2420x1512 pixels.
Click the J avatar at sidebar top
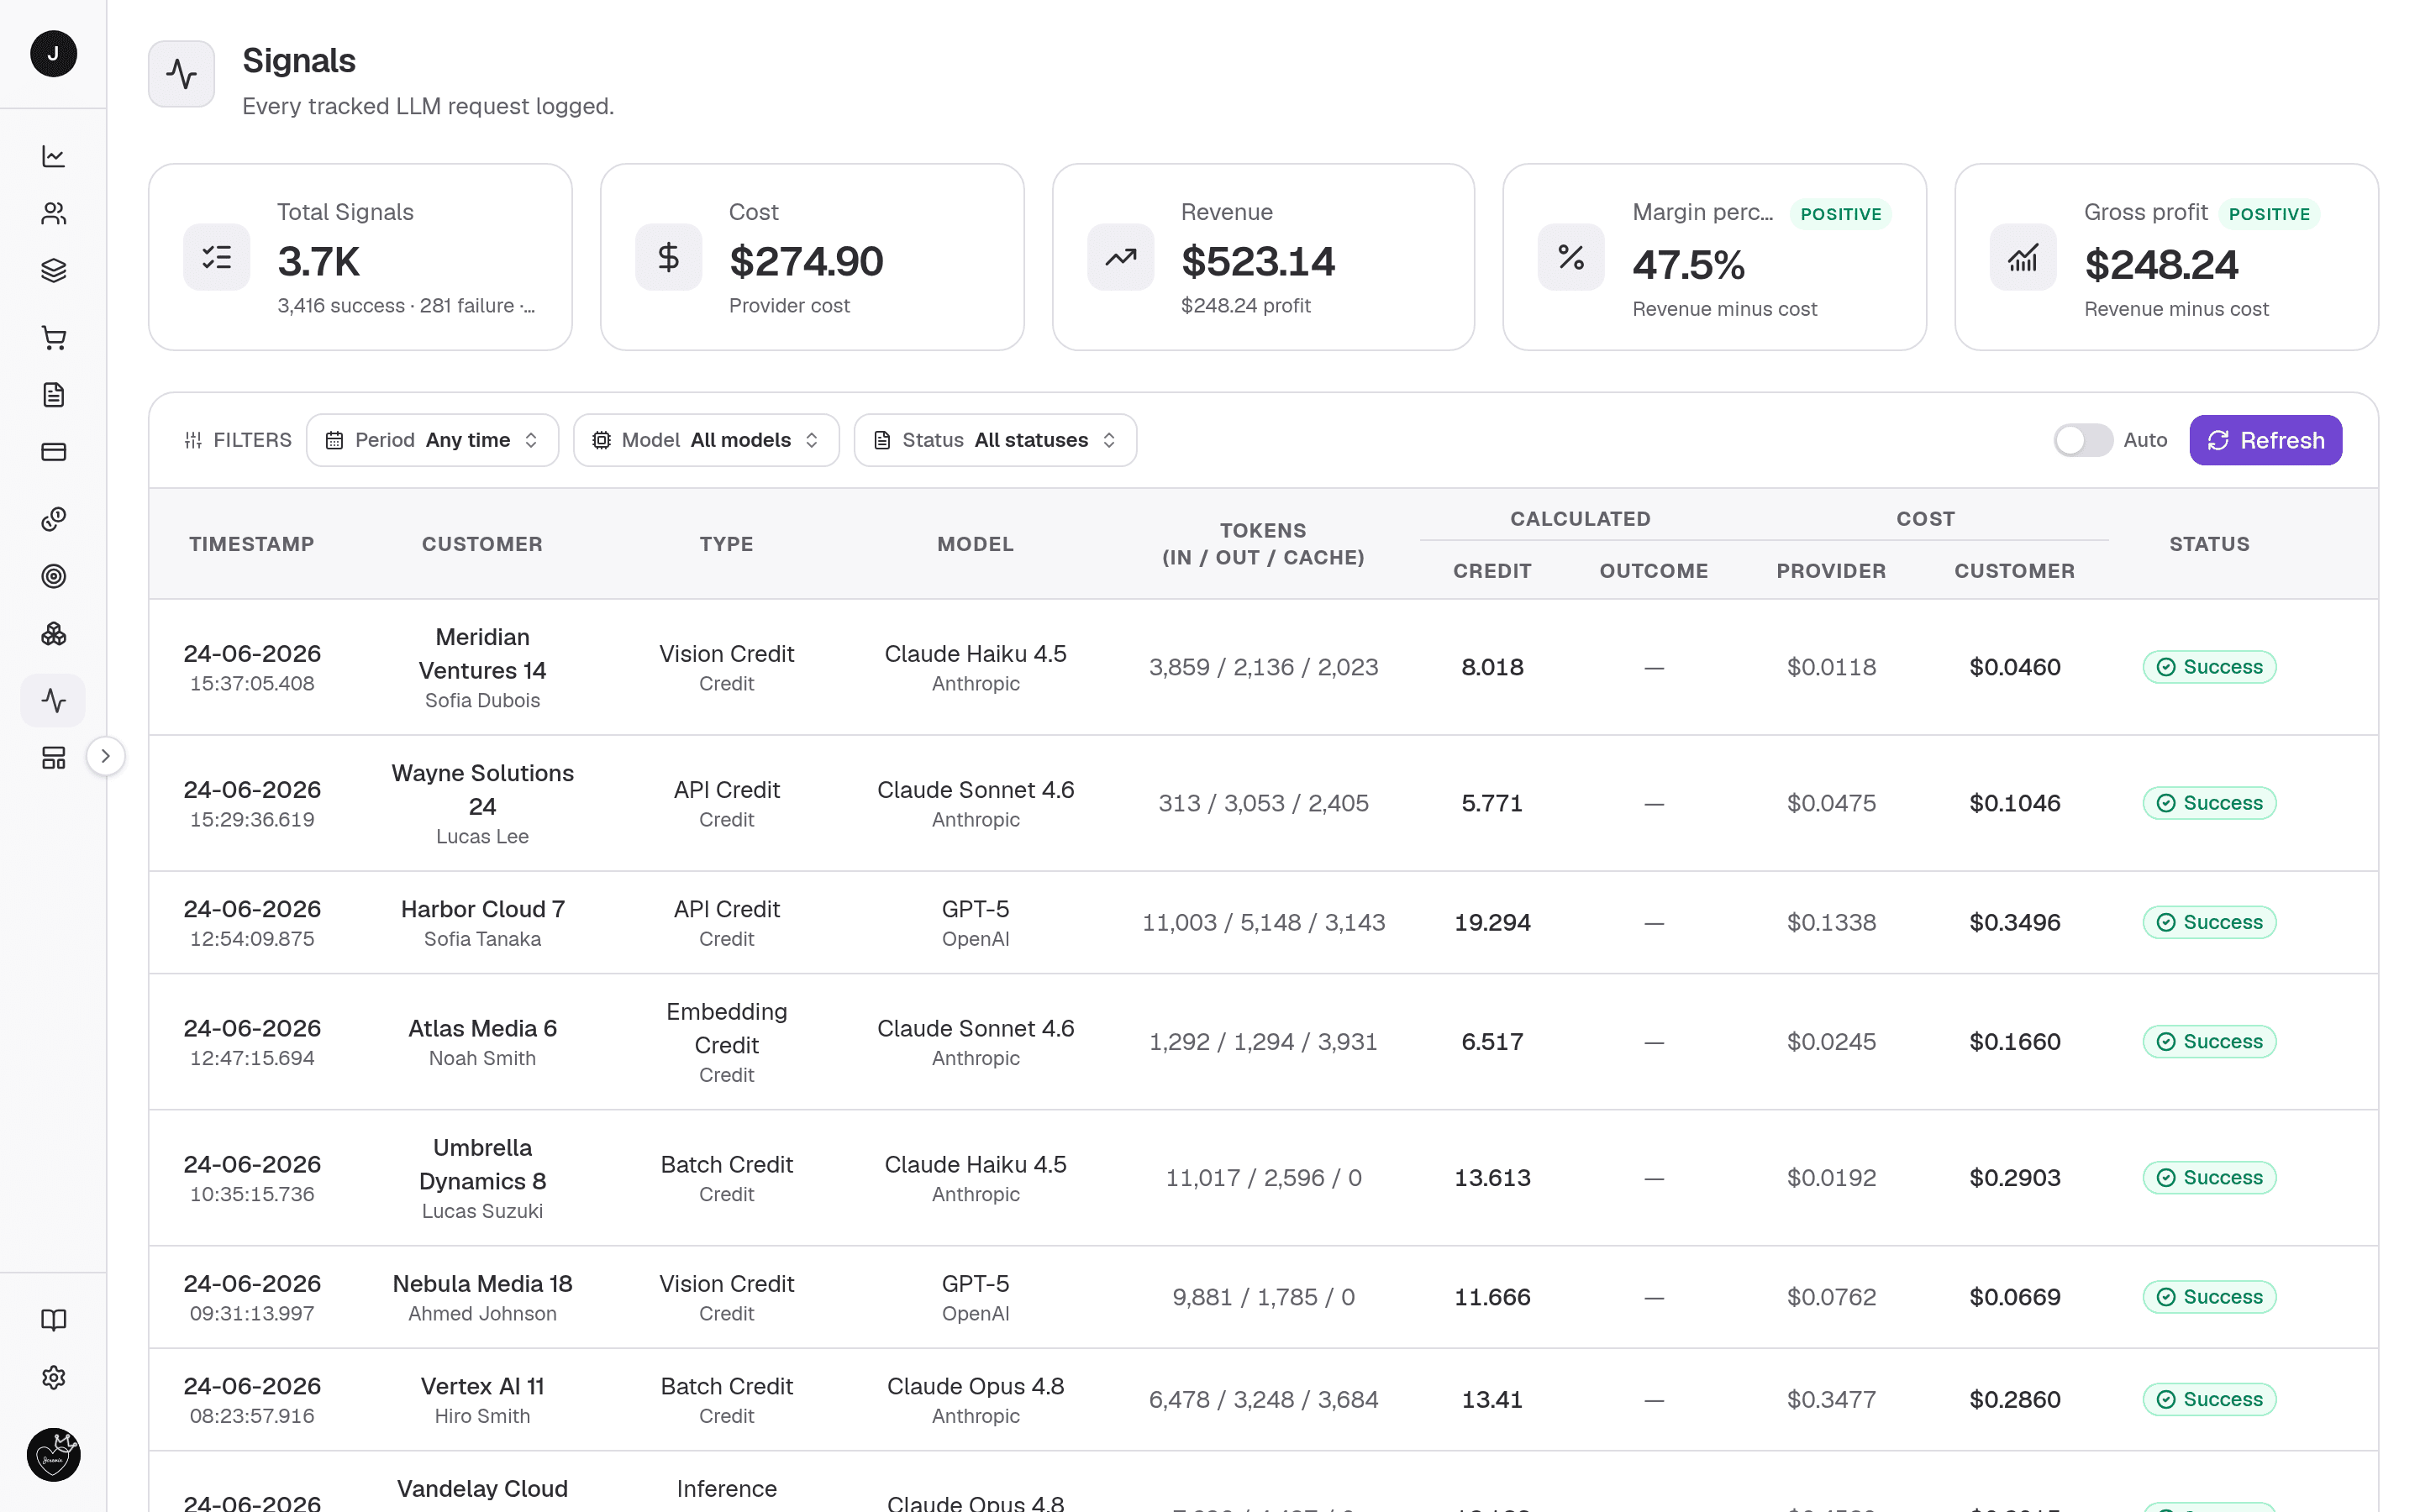tap(53, 54)
